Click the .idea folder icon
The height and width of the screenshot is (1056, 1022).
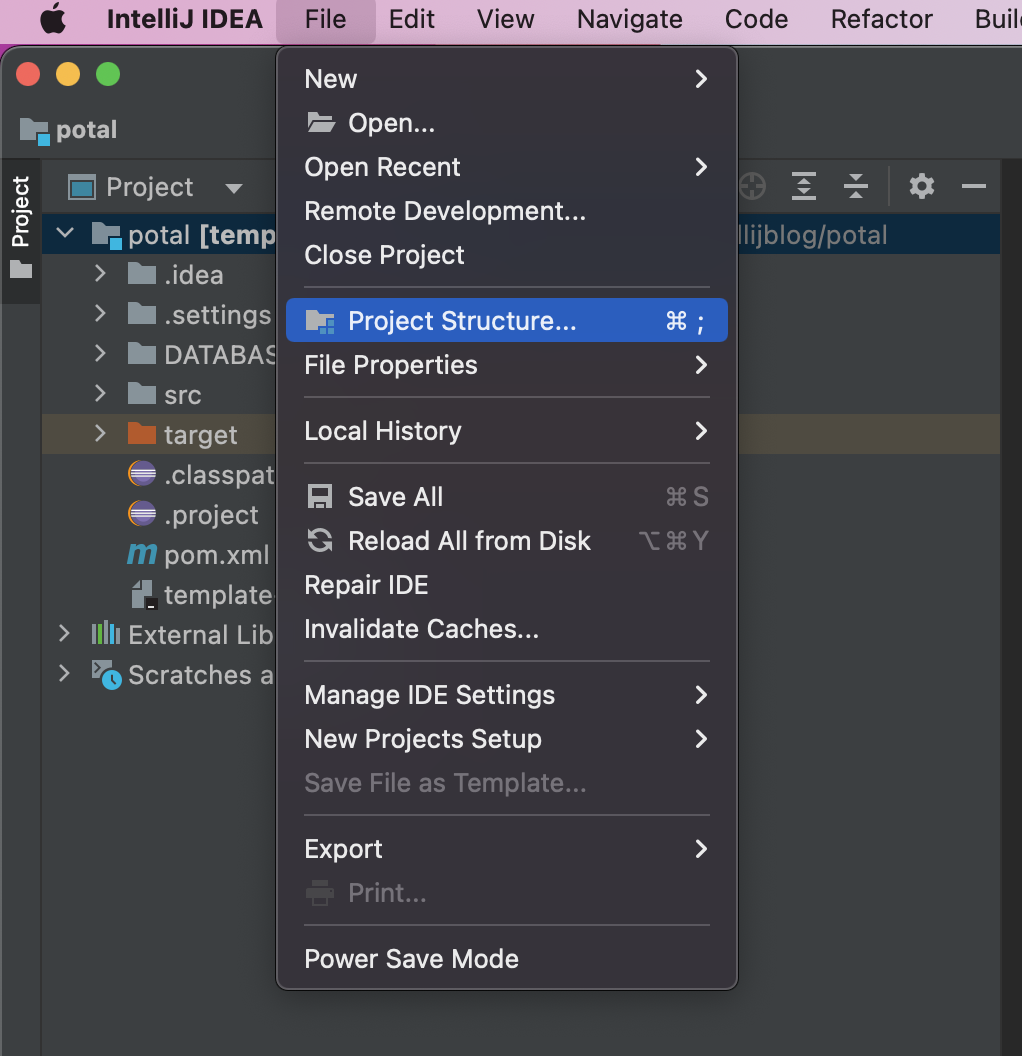pos(142,273)
